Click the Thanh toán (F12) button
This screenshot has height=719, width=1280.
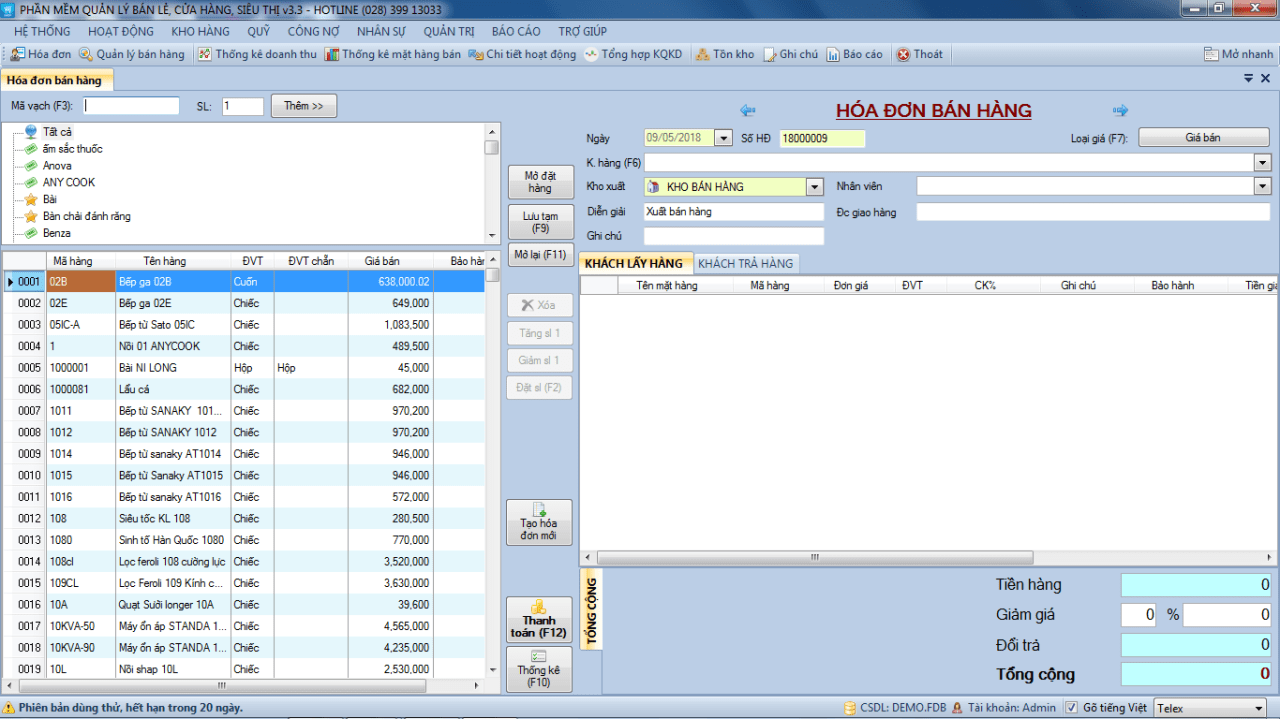(539, 620)
